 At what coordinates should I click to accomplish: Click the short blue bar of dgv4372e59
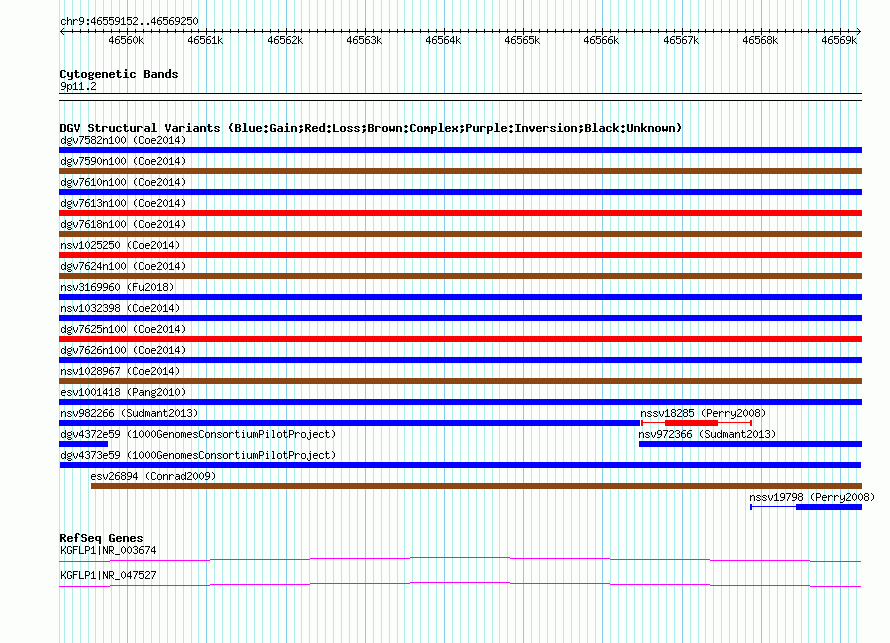[x=83, y=444]
